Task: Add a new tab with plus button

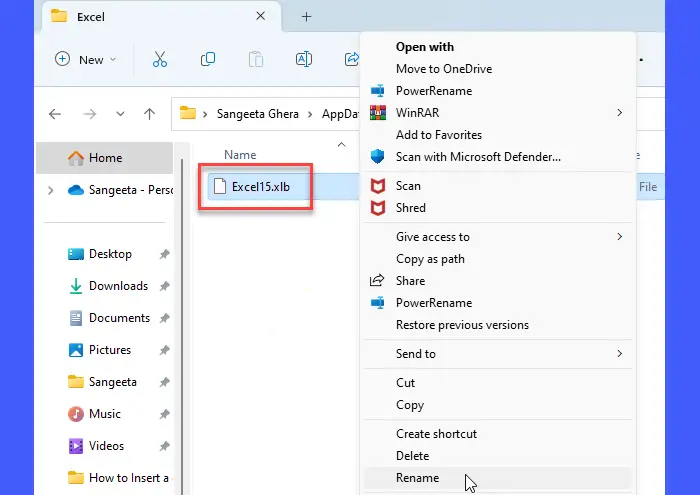Action: [x=306, y=17]
